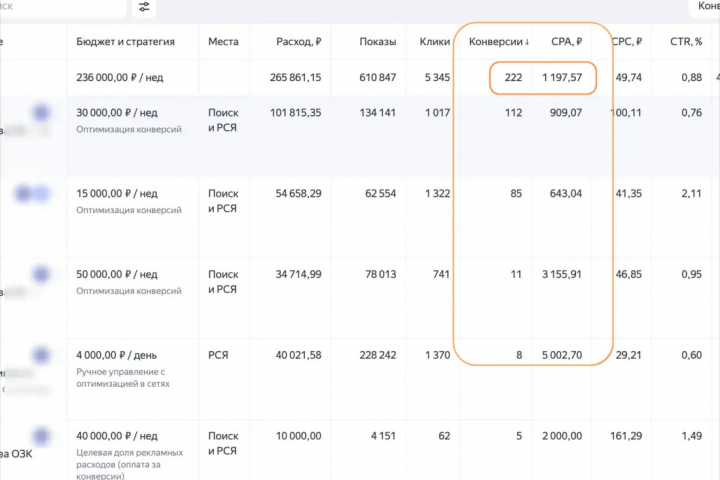Click the CTR, % column header

pyautogui.click(x=686, y=42)
